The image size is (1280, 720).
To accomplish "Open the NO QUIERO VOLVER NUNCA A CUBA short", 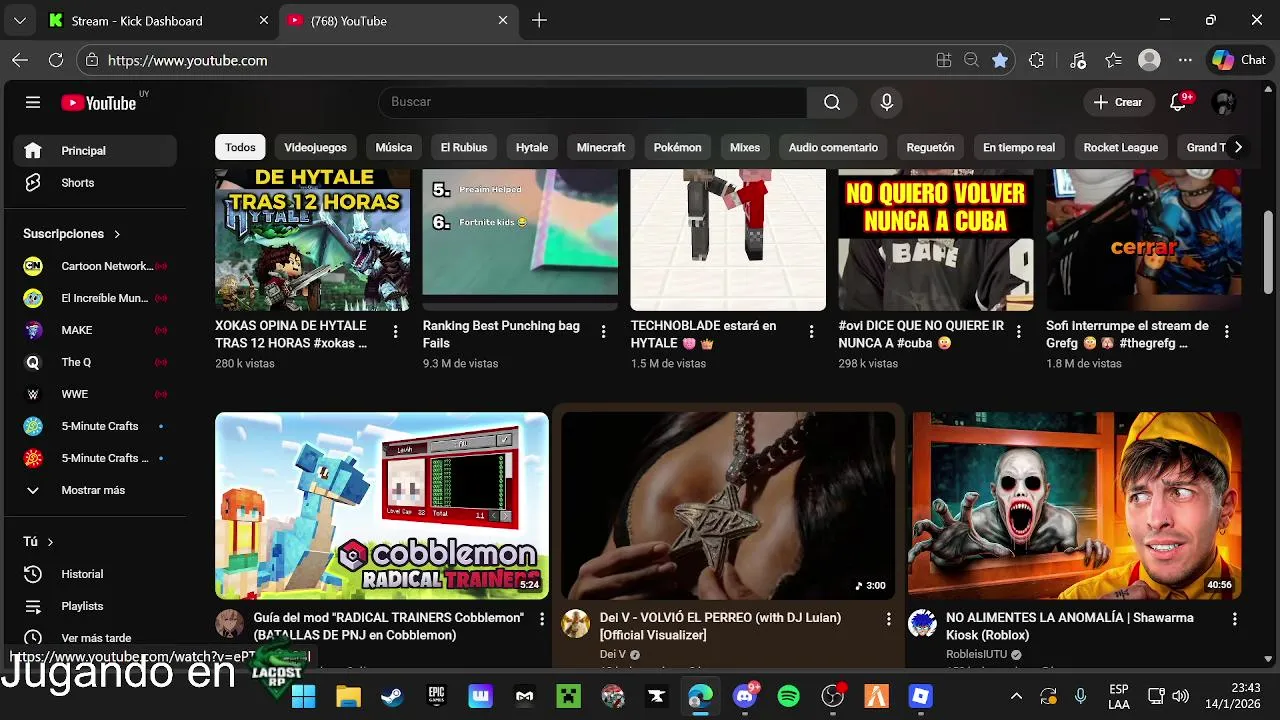I will 935,240.
